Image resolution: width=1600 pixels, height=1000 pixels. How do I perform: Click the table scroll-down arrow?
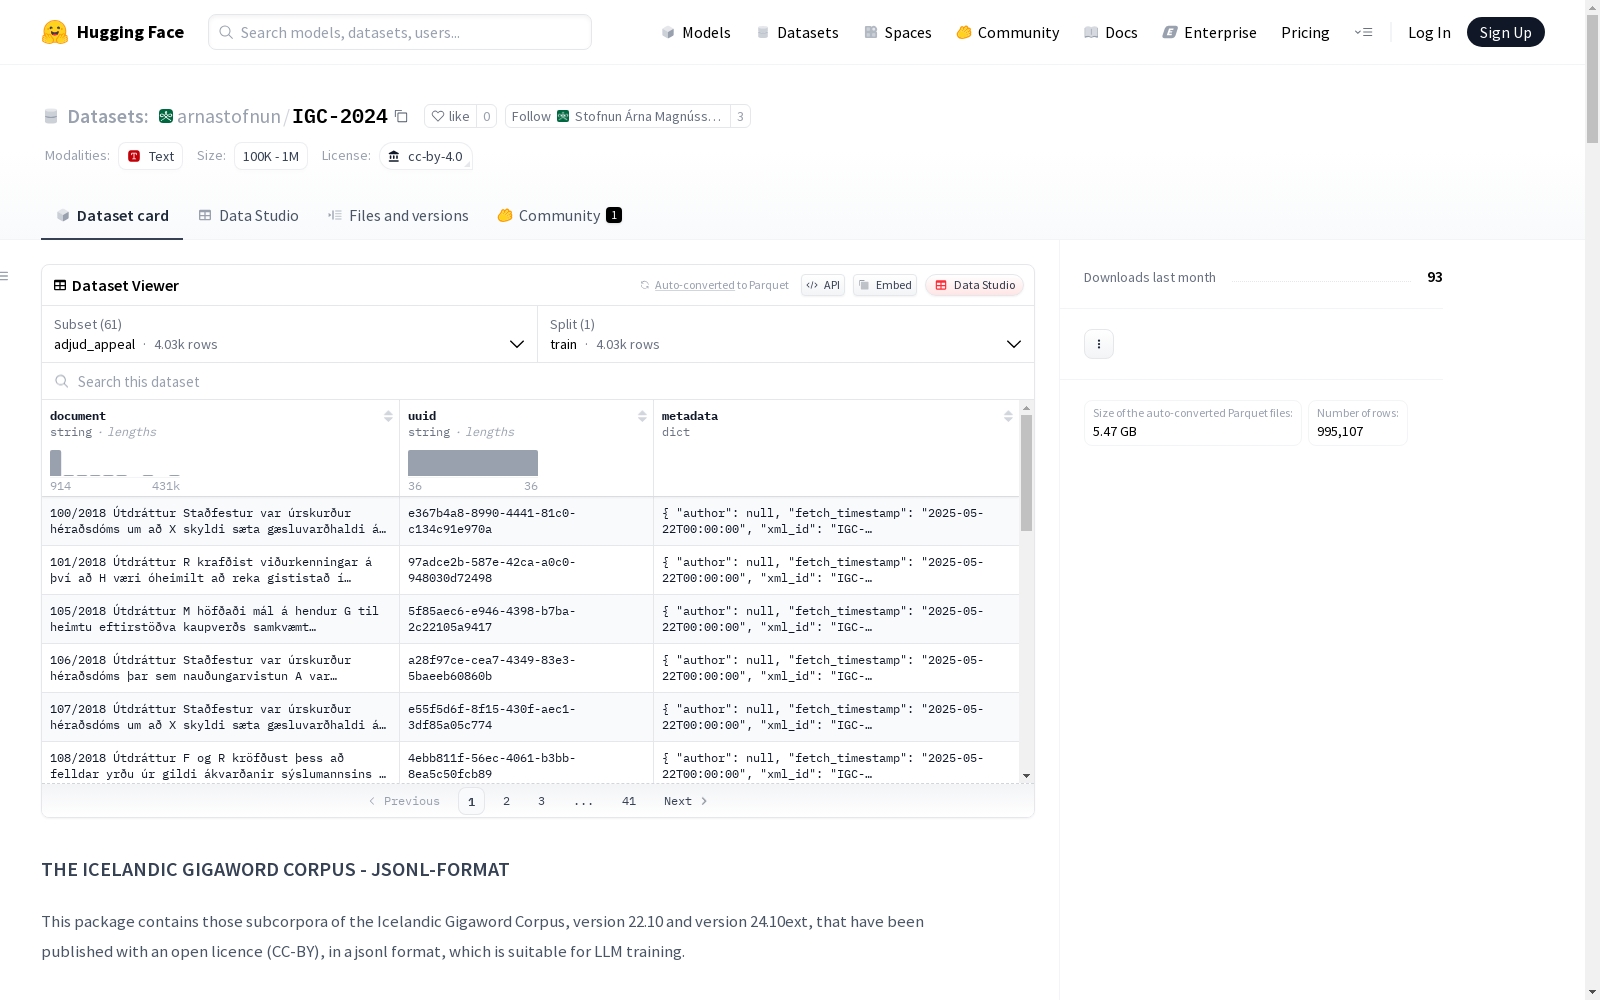click(1026, 776)
